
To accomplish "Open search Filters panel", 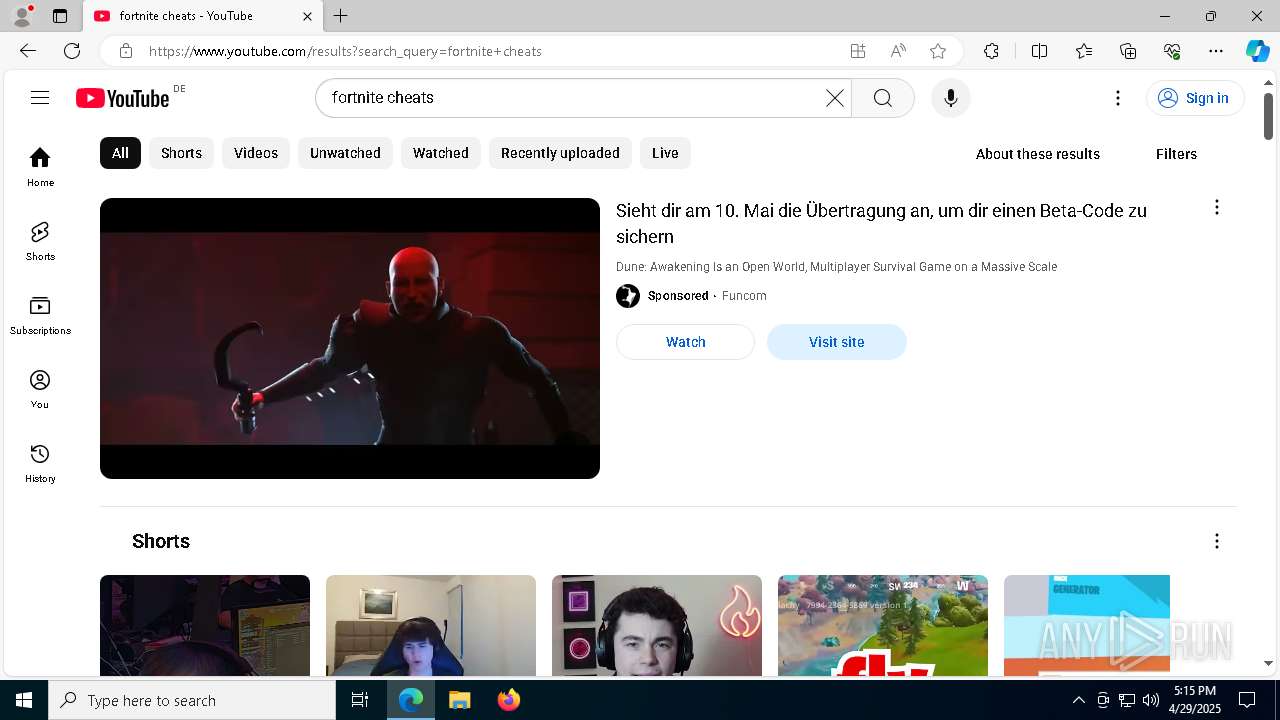I will pos(1176,154).
